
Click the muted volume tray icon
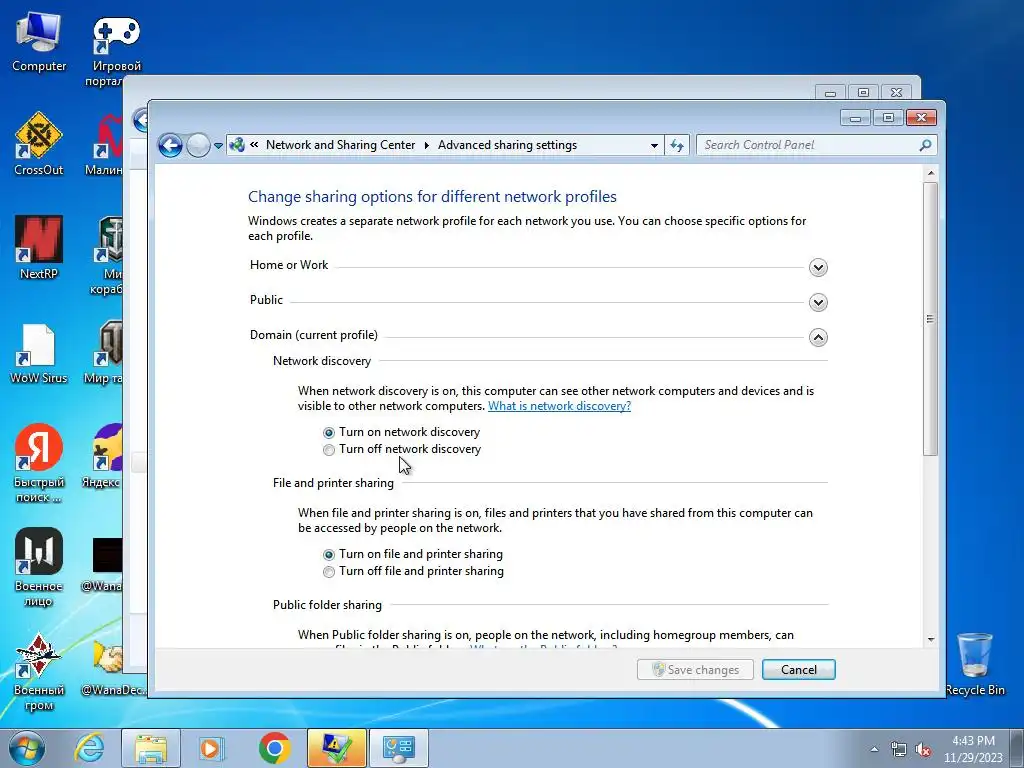[923, 749]
